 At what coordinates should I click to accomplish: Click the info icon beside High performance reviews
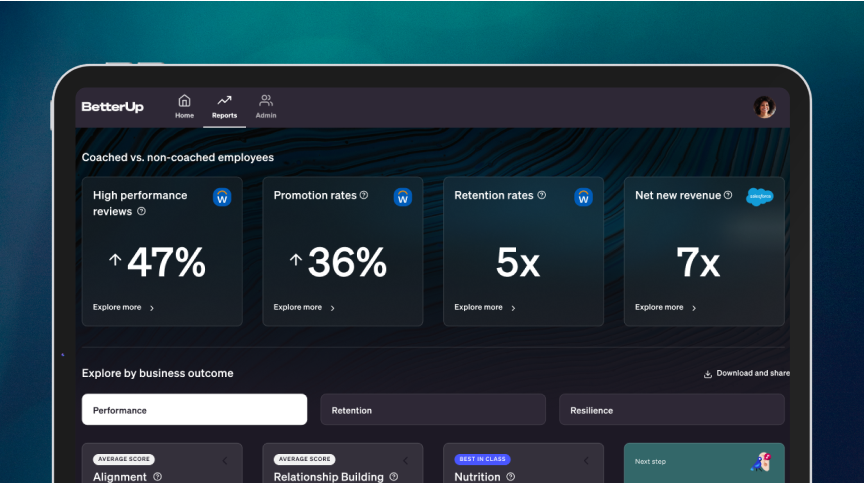tap(141, 211)
